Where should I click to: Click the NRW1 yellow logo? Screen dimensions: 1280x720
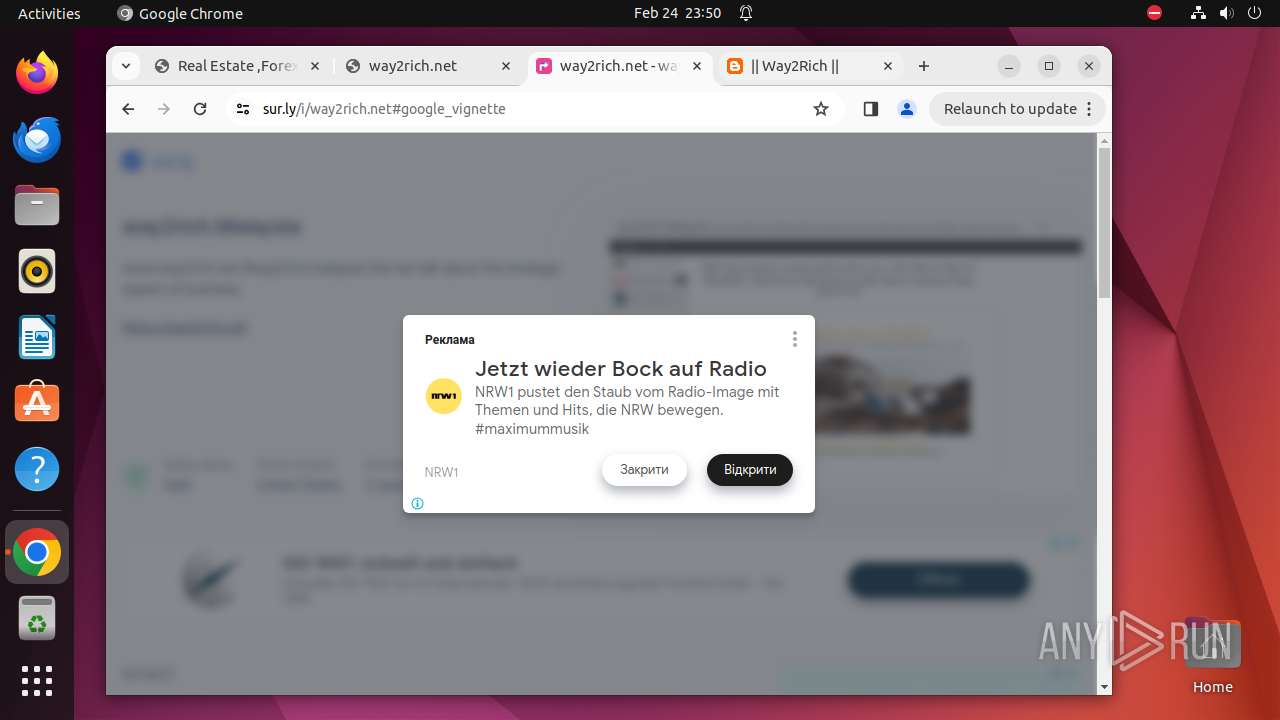(444, 396)
